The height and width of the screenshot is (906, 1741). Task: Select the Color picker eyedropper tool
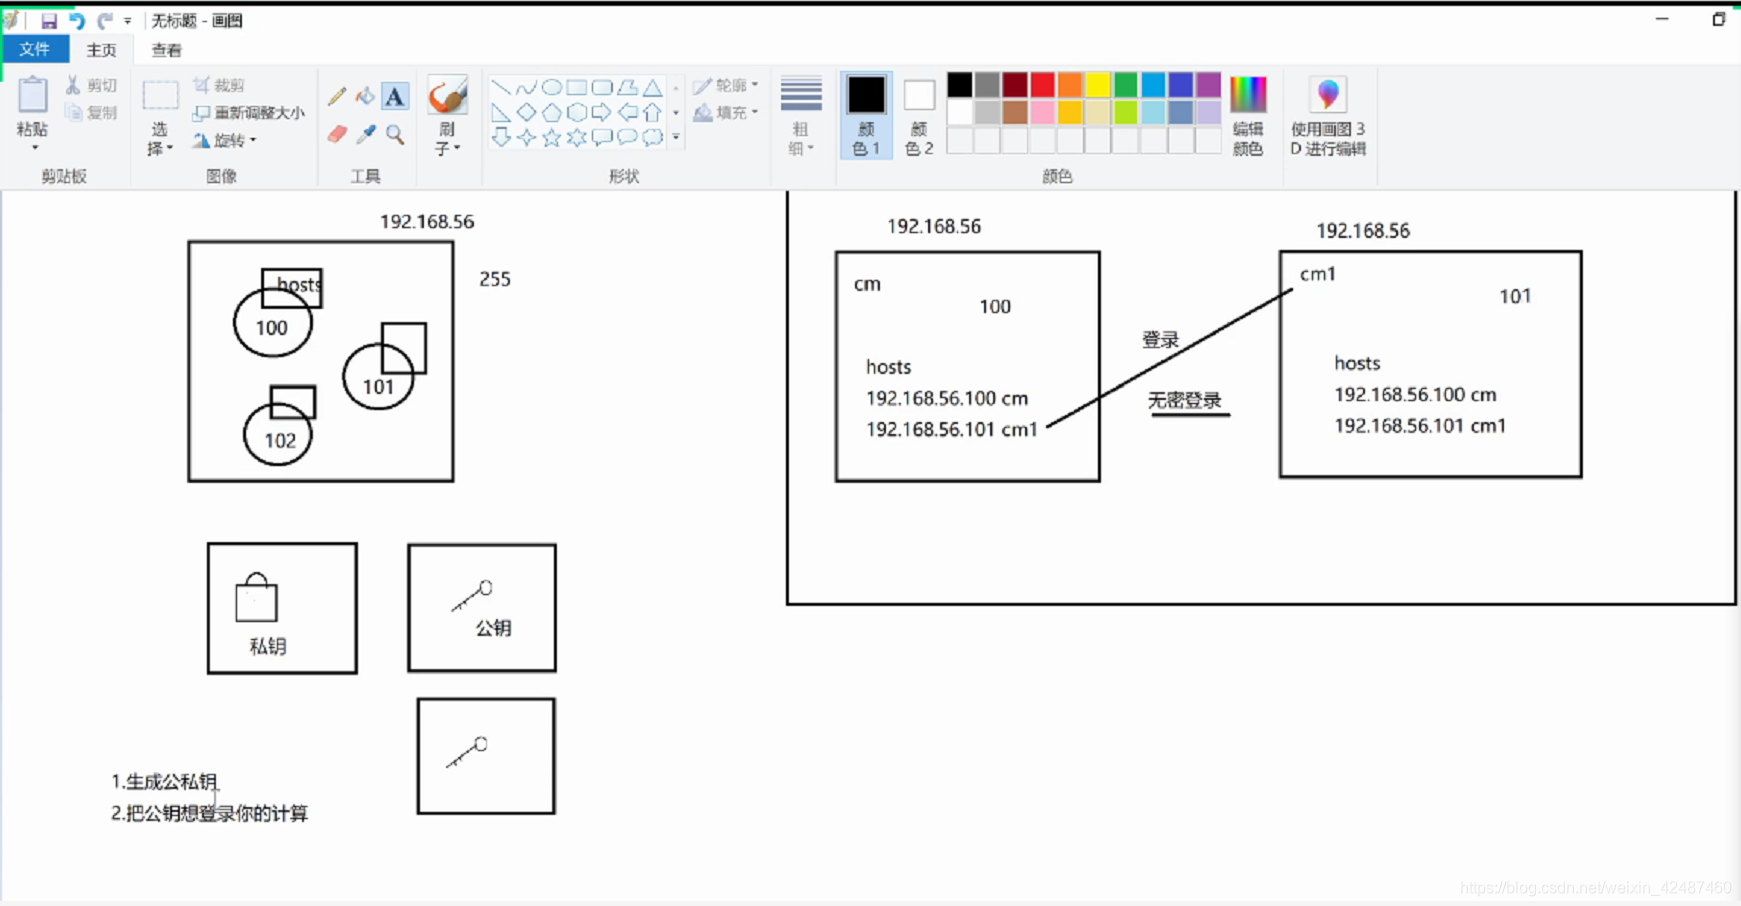click(366, 134)
